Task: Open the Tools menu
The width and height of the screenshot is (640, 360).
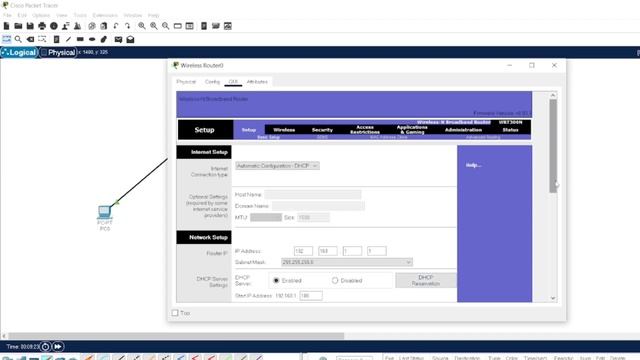Action: [x=80, y=15]
